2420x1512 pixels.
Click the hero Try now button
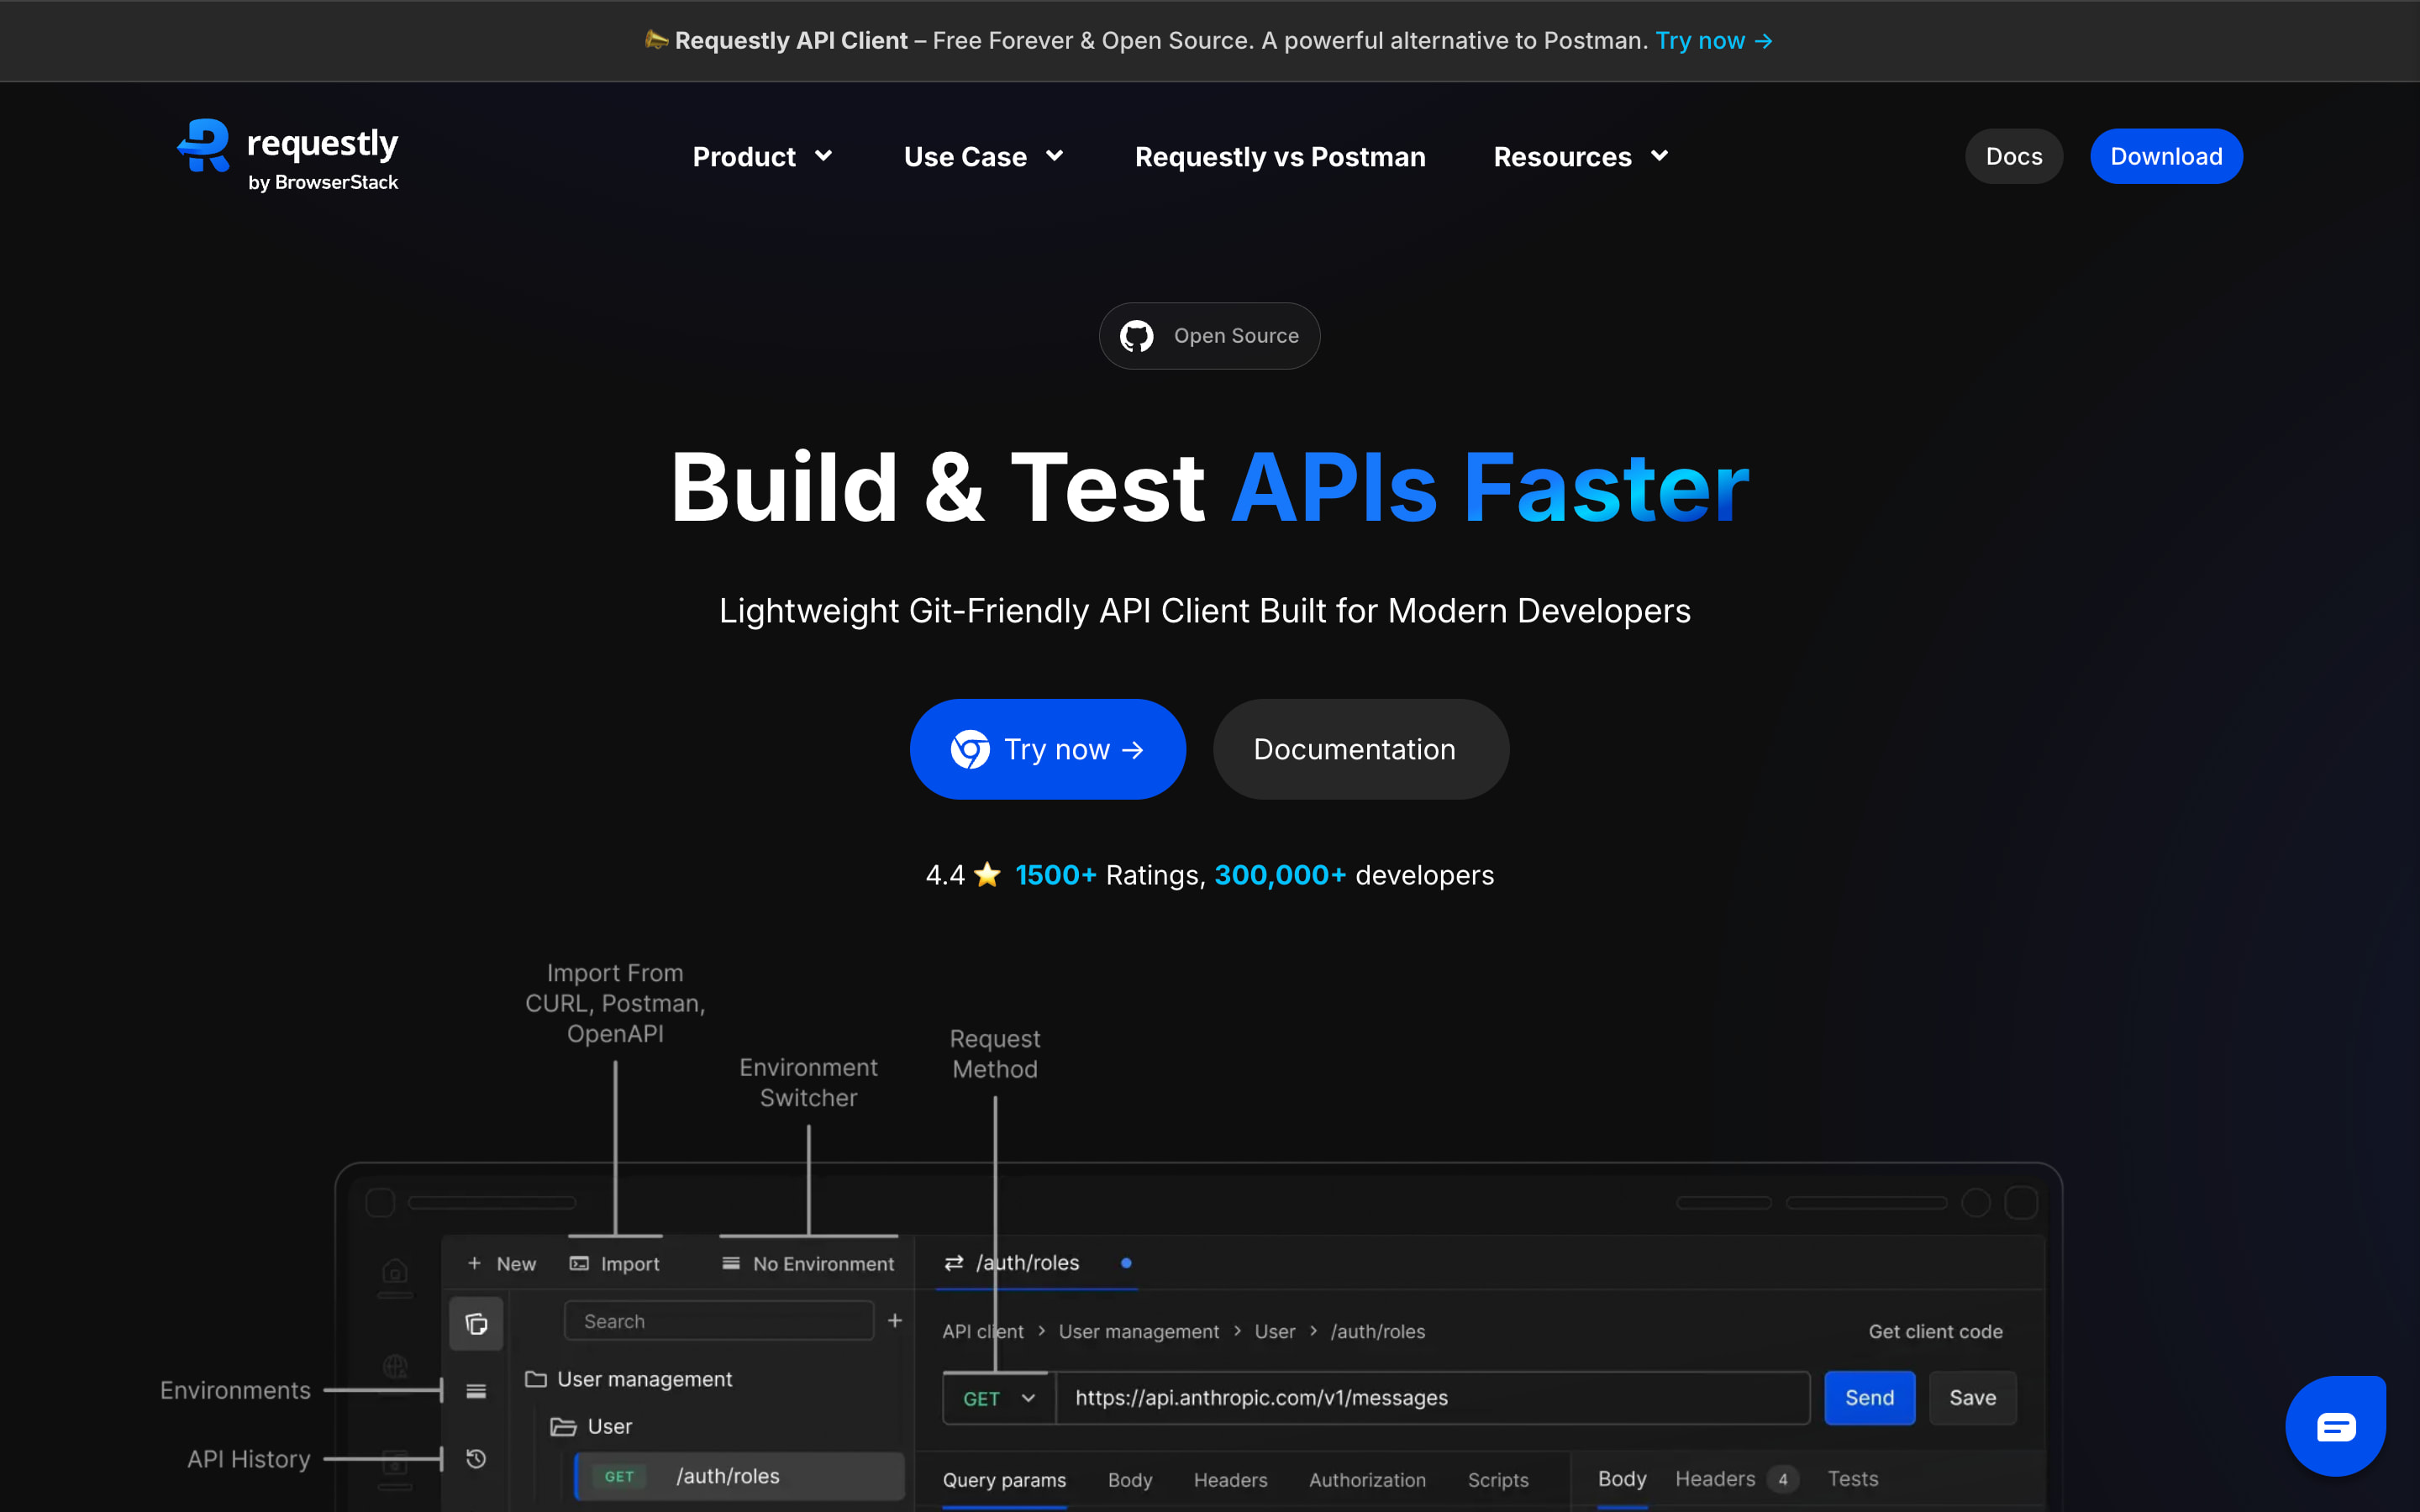[x=1047, y=749]
